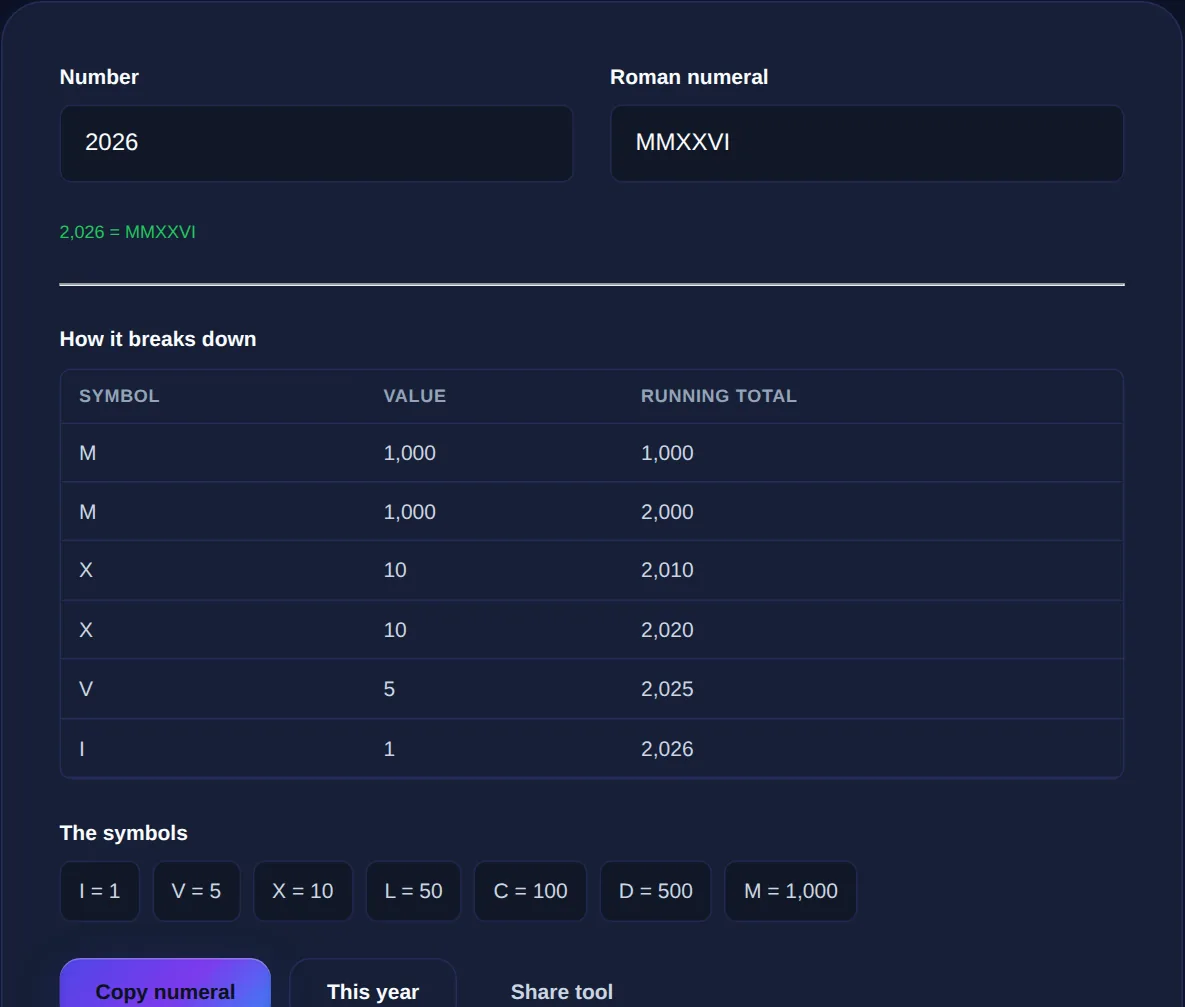Click the M symbol in the row totaling 2,000
The image size is (1185, 1007).
88,512
